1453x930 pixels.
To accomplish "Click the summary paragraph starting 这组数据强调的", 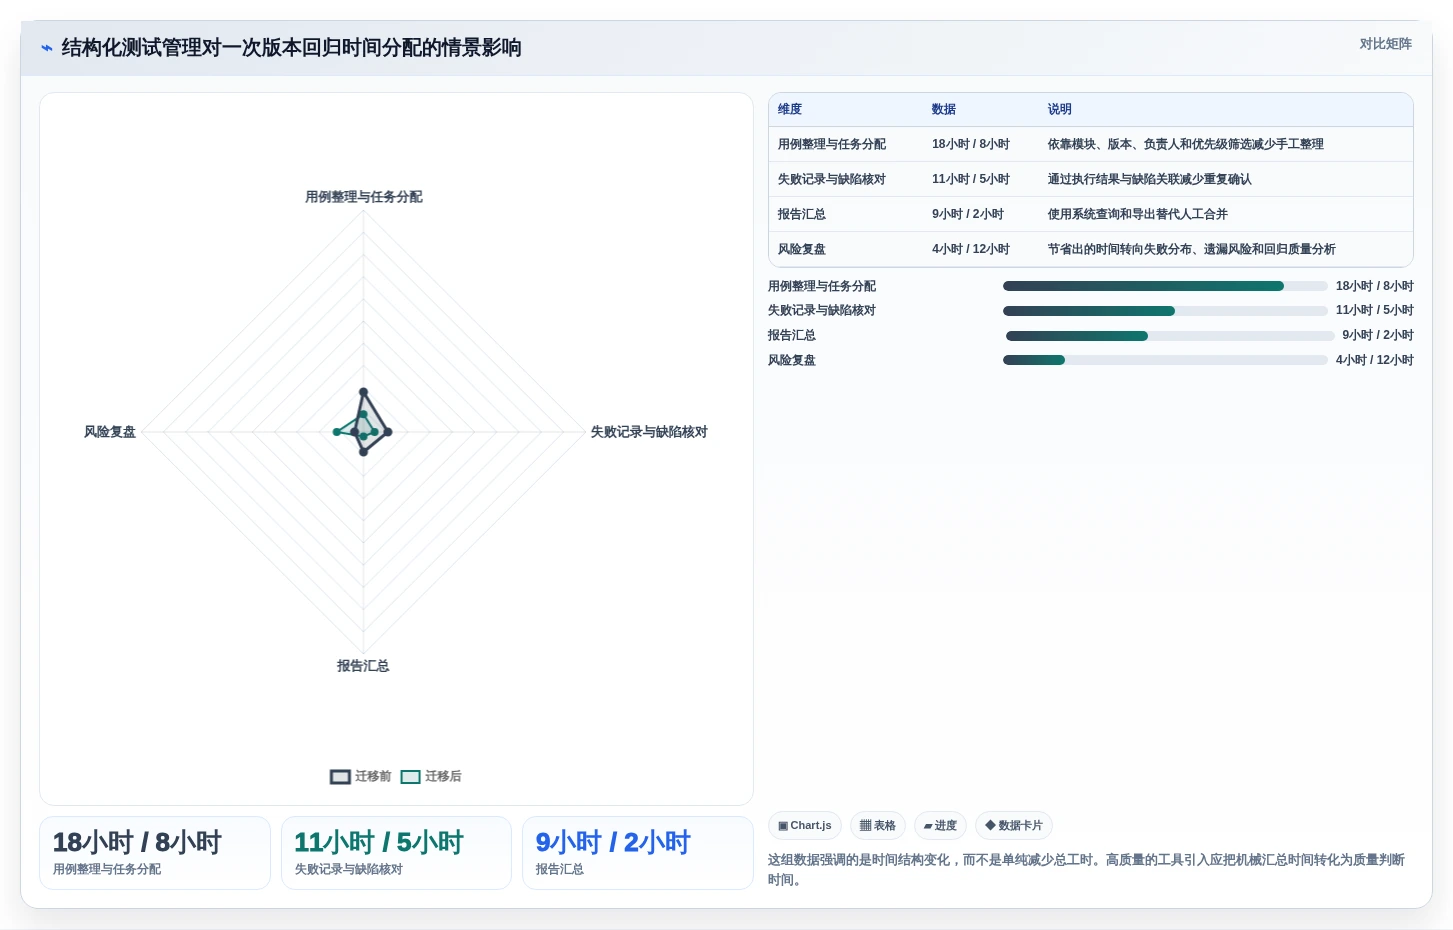I will (1088, 870).
